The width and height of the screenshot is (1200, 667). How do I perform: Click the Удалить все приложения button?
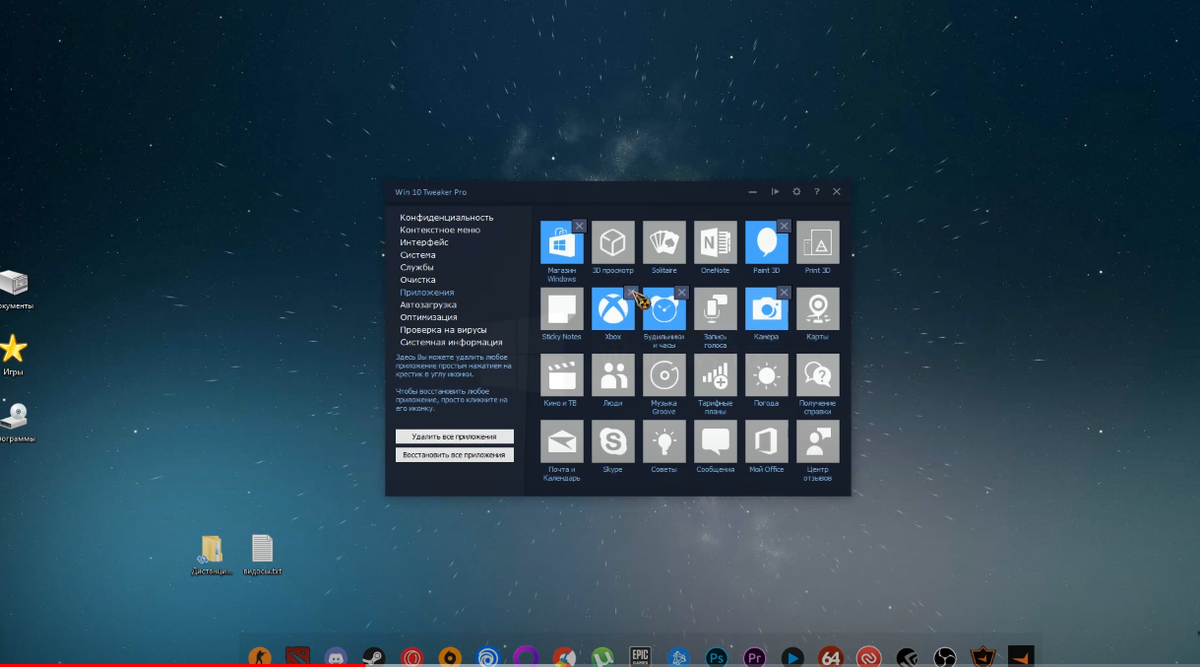pos(454,437)
